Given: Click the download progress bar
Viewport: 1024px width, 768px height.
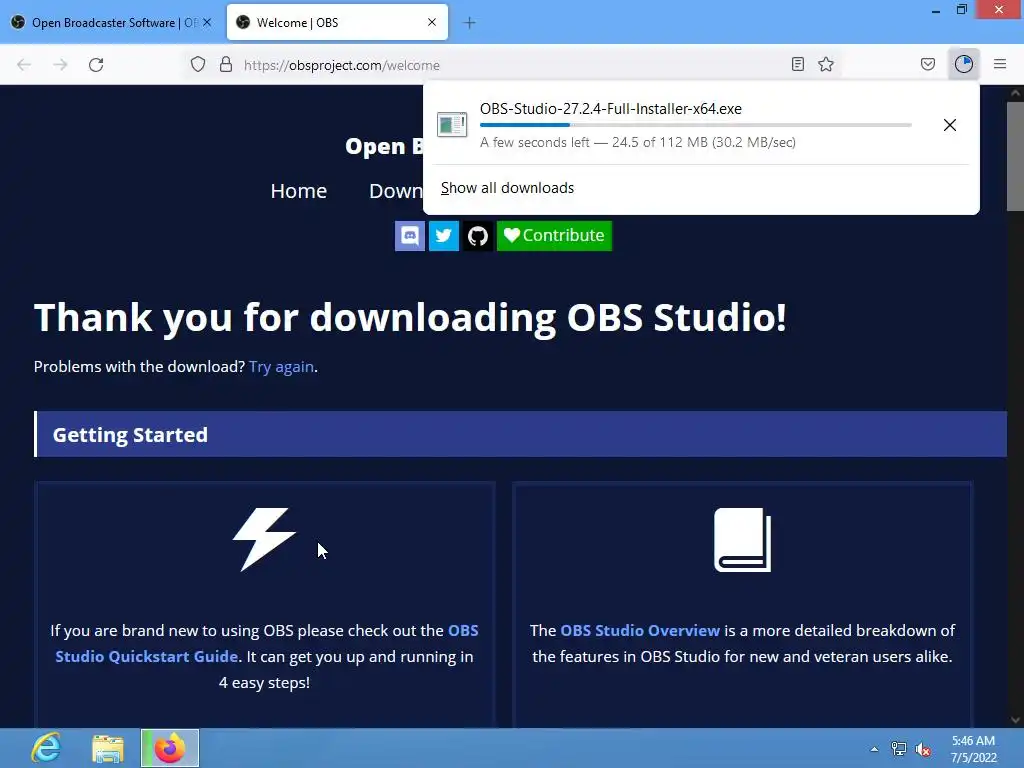Looking at the screenshot, I should 696,125.
